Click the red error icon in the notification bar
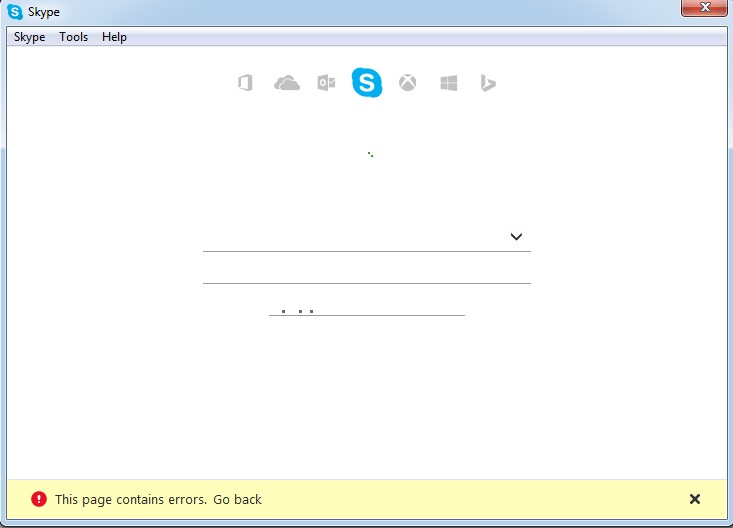Viewport: 733px width, 528px height. point(39,499)
